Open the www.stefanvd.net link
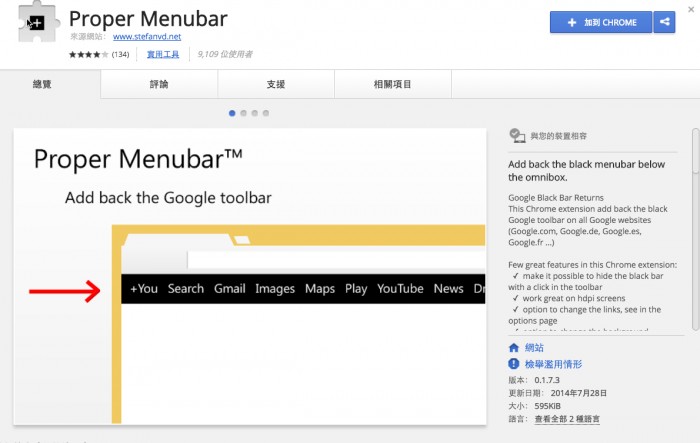 point(147,37)
